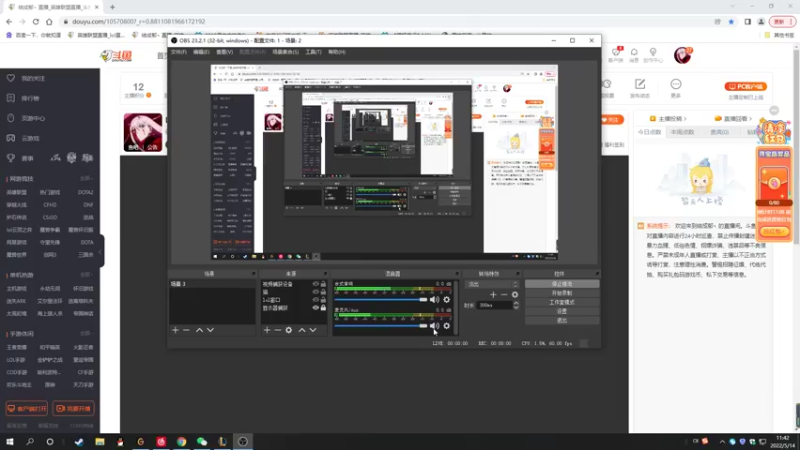Open OBS Tools menu (工具)
This screenshot has height=450, width=800.
point(313,52)
